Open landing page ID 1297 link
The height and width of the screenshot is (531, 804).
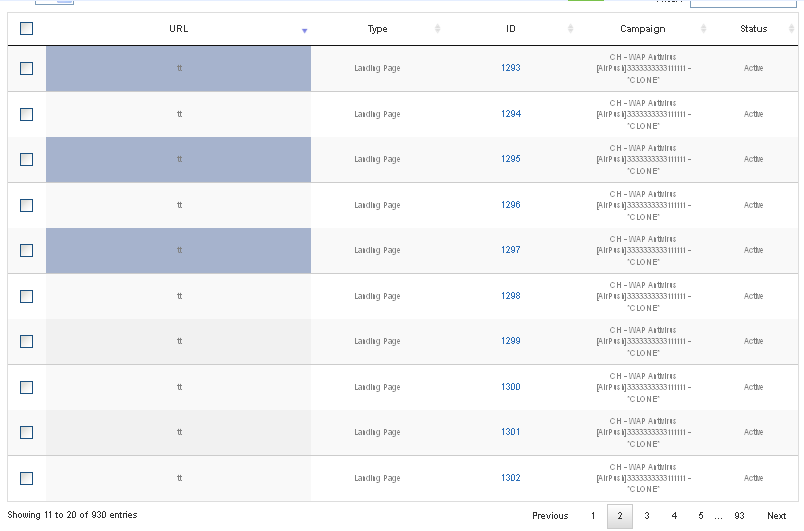(511, 250)
